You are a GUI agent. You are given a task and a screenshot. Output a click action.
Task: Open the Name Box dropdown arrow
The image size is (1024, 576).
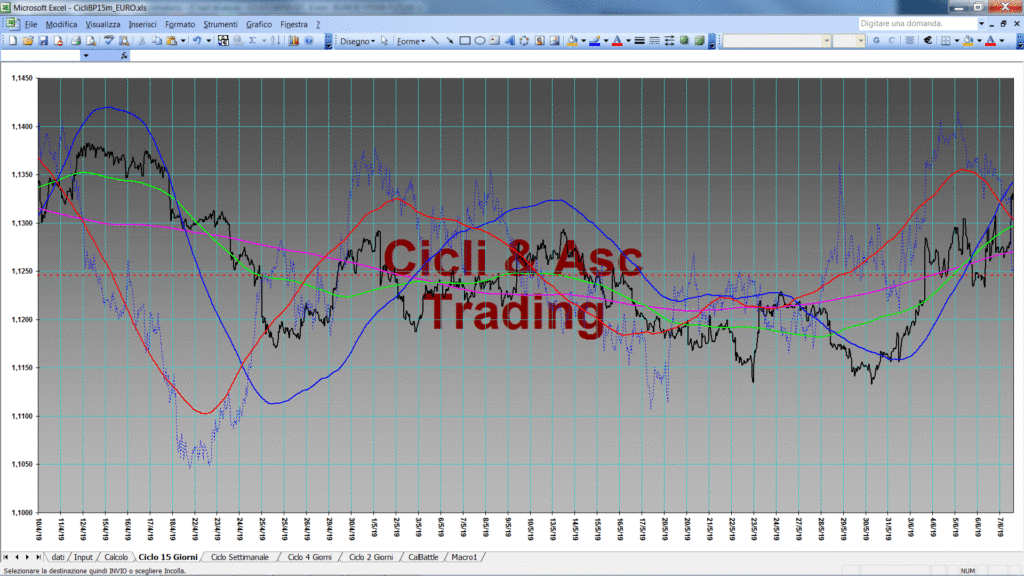(86, 56)
